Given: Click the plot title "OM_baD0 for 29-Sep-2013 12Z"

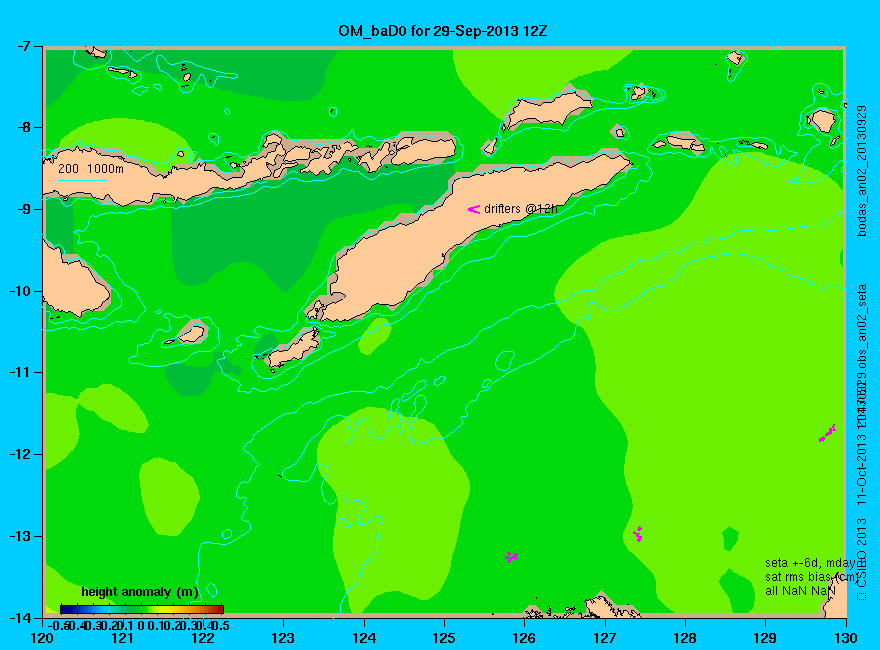Looking at the screenshot, I should click(442, 31).
